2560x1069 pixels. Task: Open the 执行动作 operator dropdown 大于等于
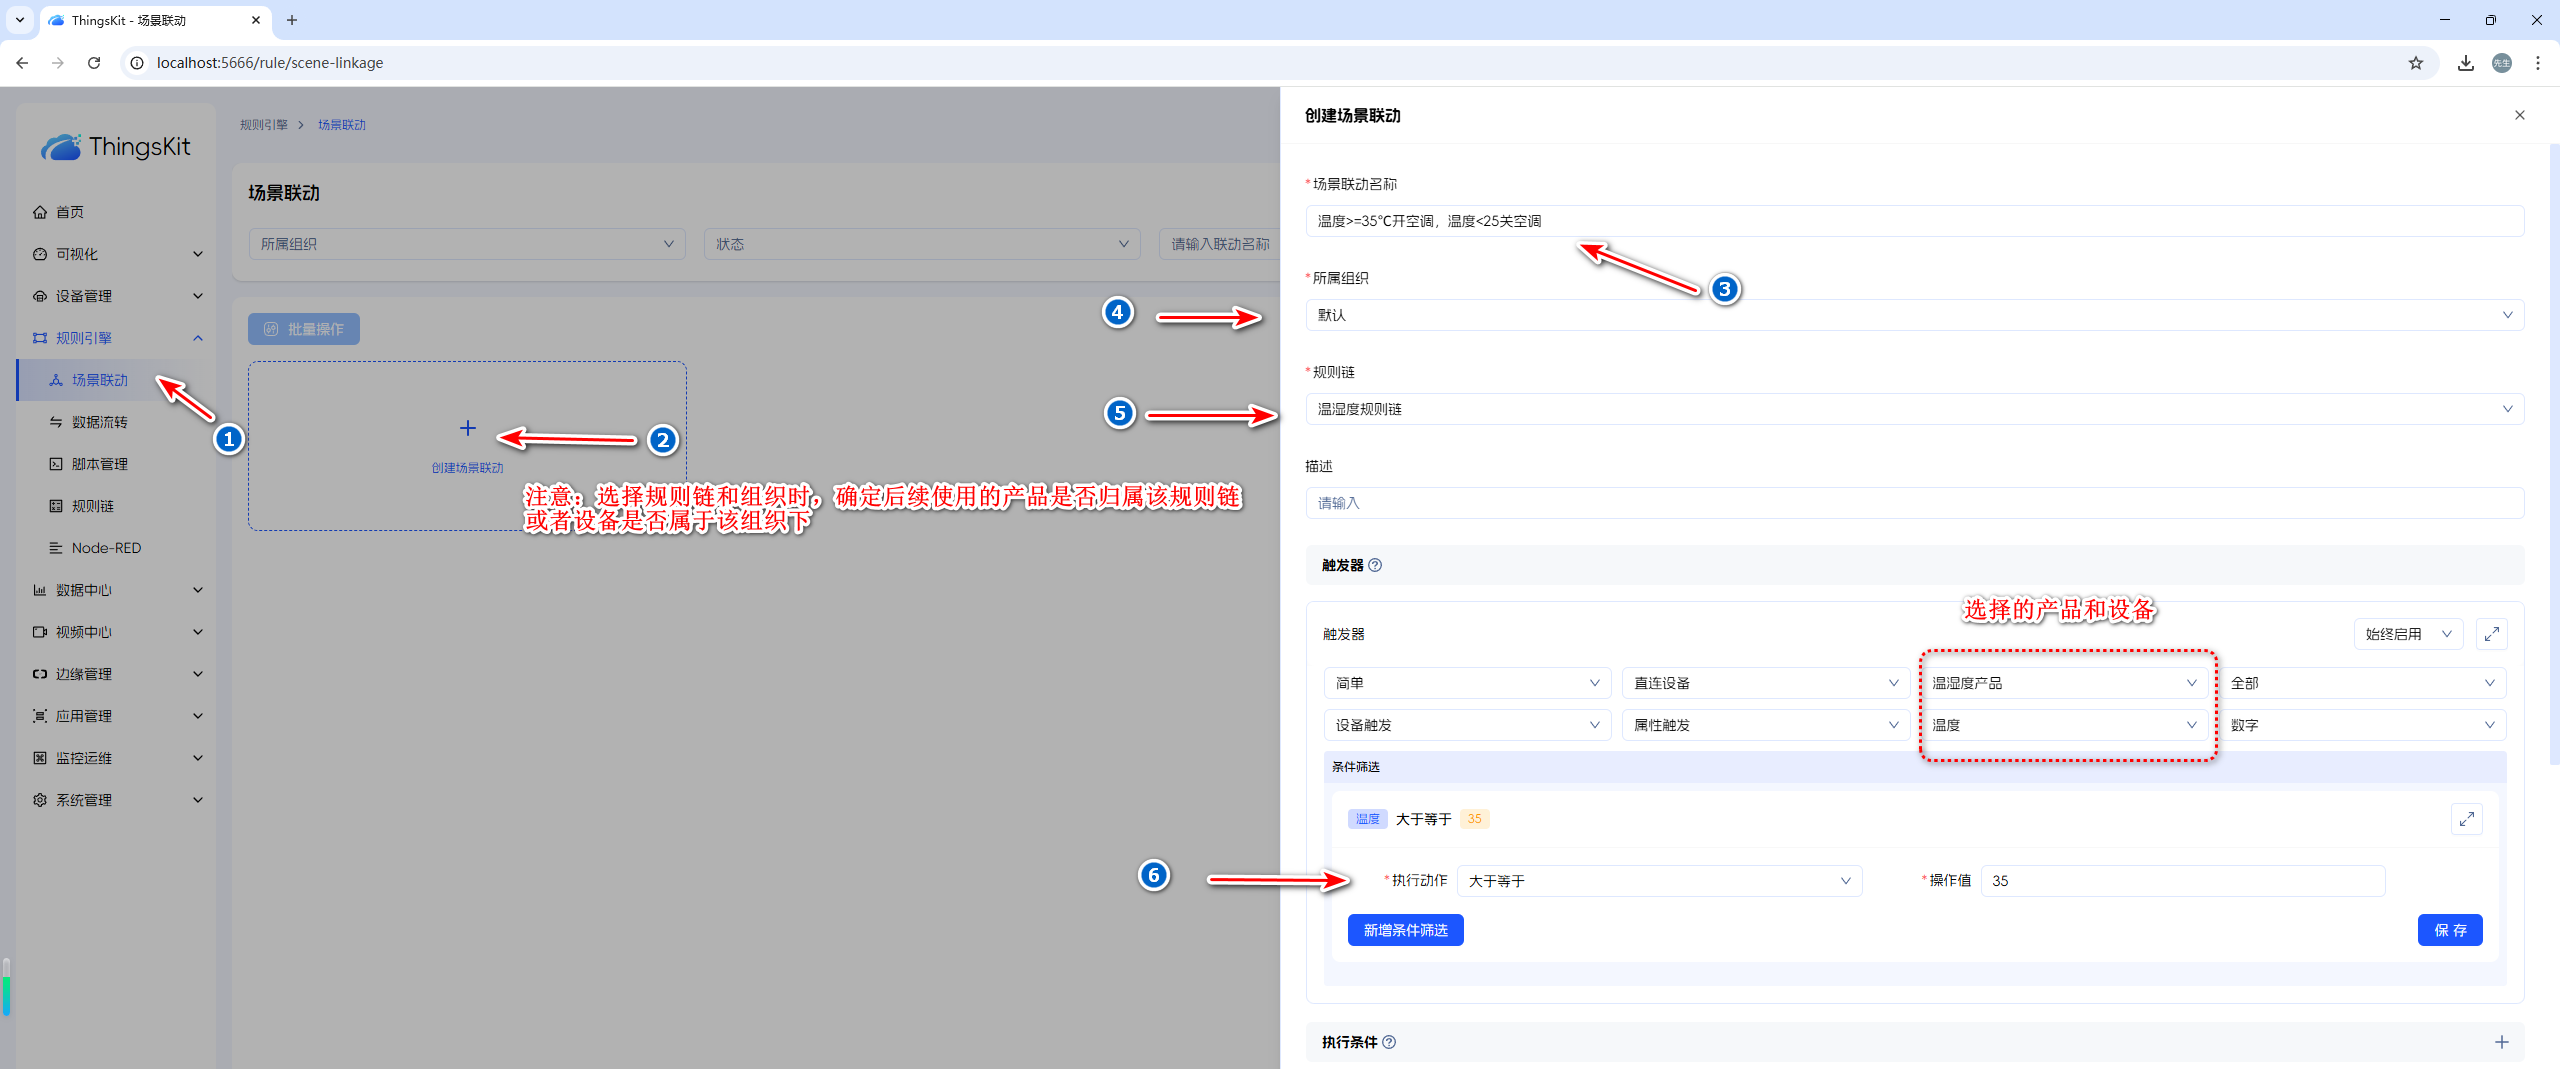pyautogui.click(x=1659, y=881)
